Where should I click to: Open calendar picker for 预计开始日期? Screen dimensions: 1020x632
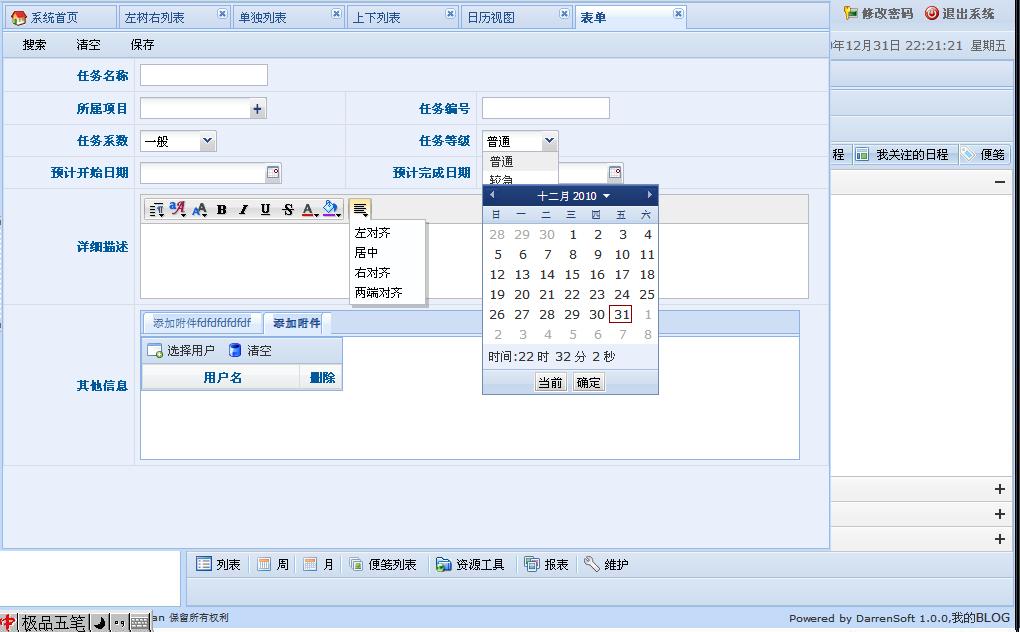coord(273,173)
